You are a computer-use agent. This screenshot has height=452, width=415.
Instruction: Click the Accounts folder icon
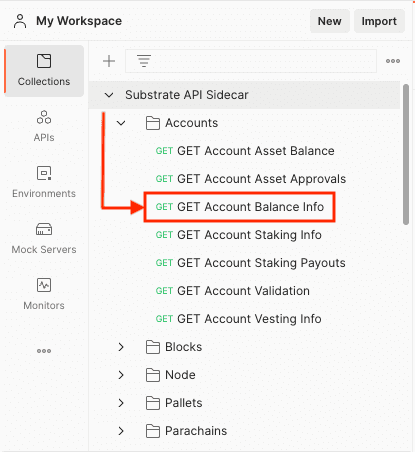153,123
